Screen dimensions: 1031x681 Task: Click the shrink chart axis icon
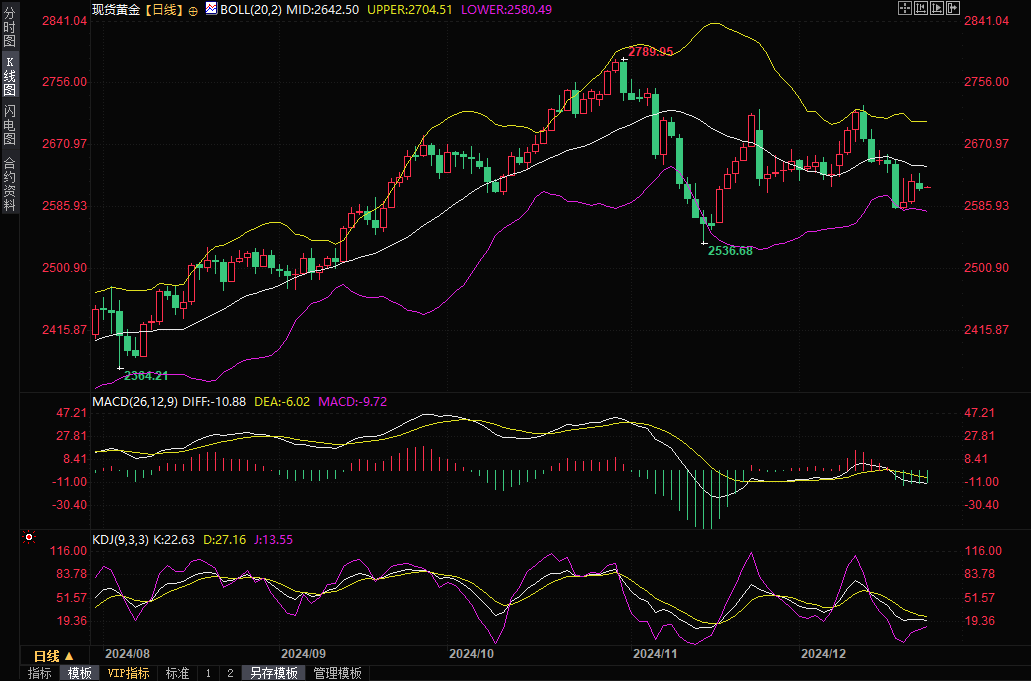click(920, 9)
